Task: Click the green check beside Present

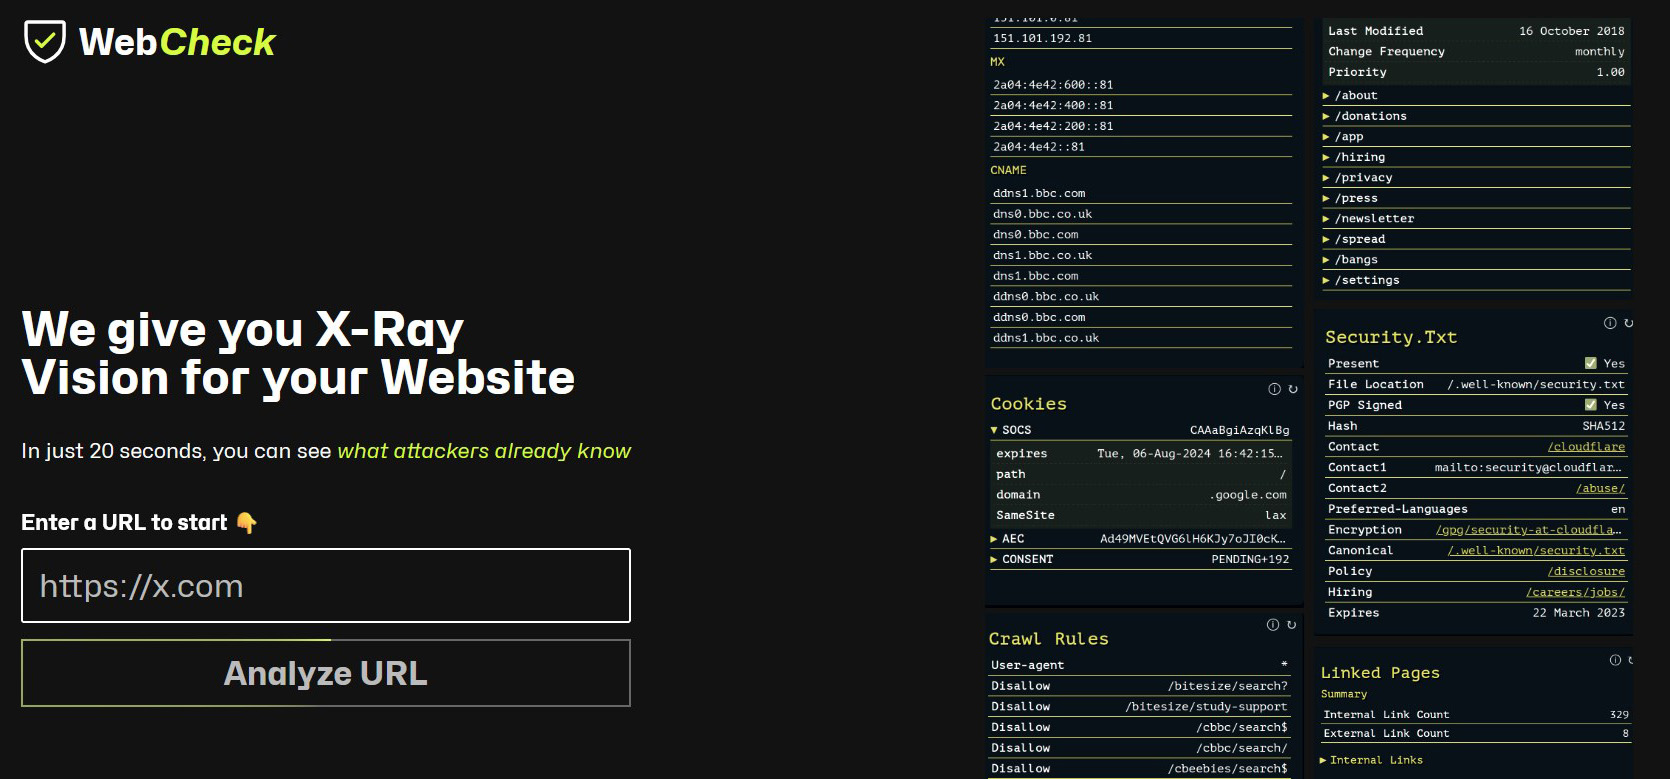Action: point(1590,363)
